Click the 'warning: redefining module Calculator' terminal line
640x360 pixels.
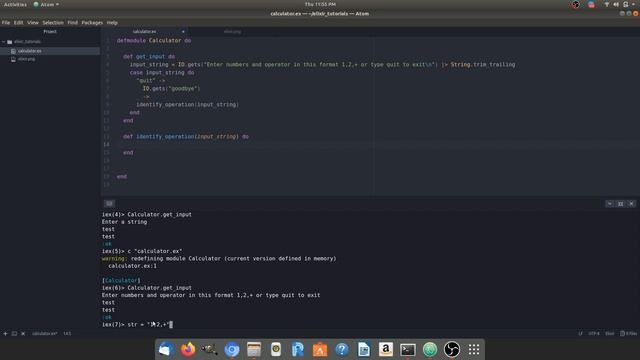(x=219, y=258)
